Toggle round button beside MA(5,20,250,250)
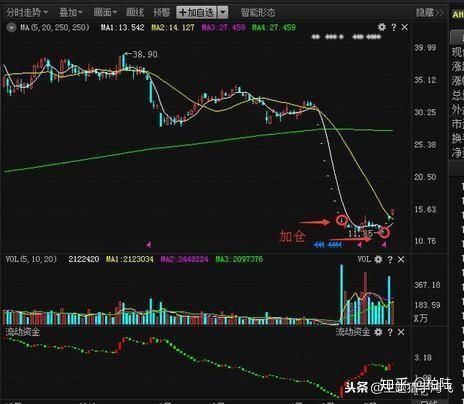 click(11, 27)
